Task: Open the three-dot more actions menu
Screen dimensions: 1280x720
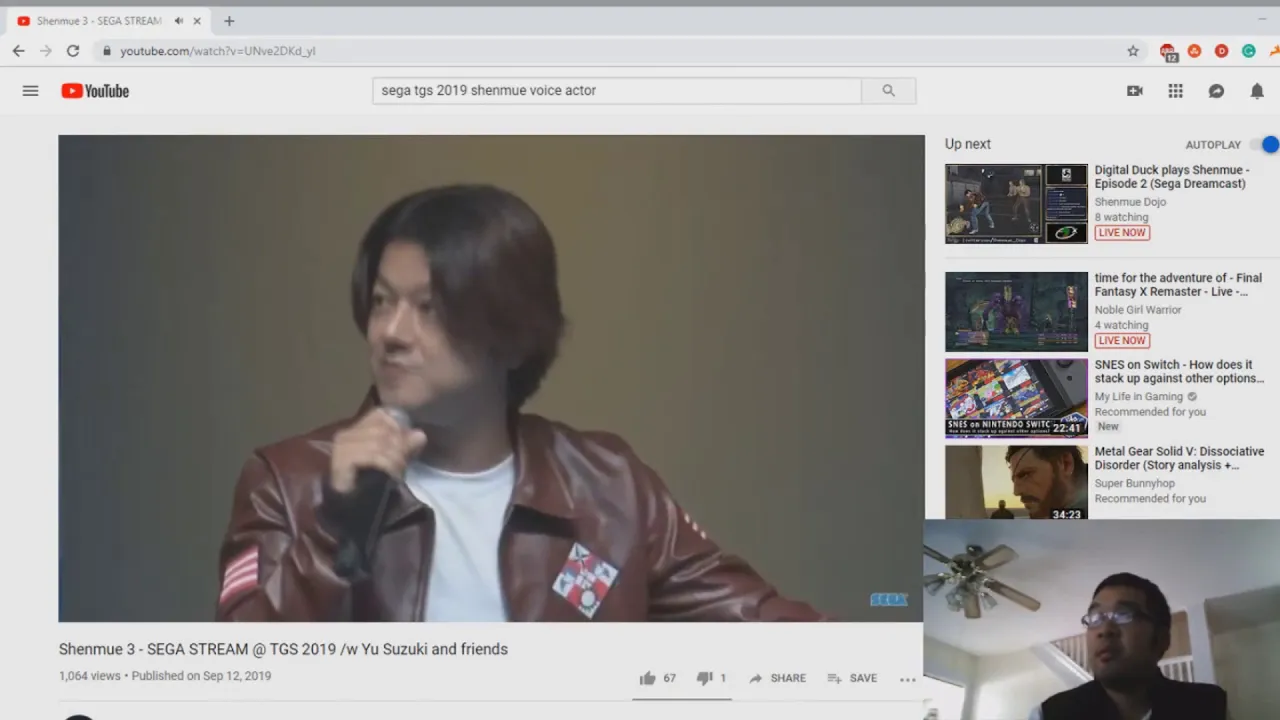Action: (x=907, y=679)
